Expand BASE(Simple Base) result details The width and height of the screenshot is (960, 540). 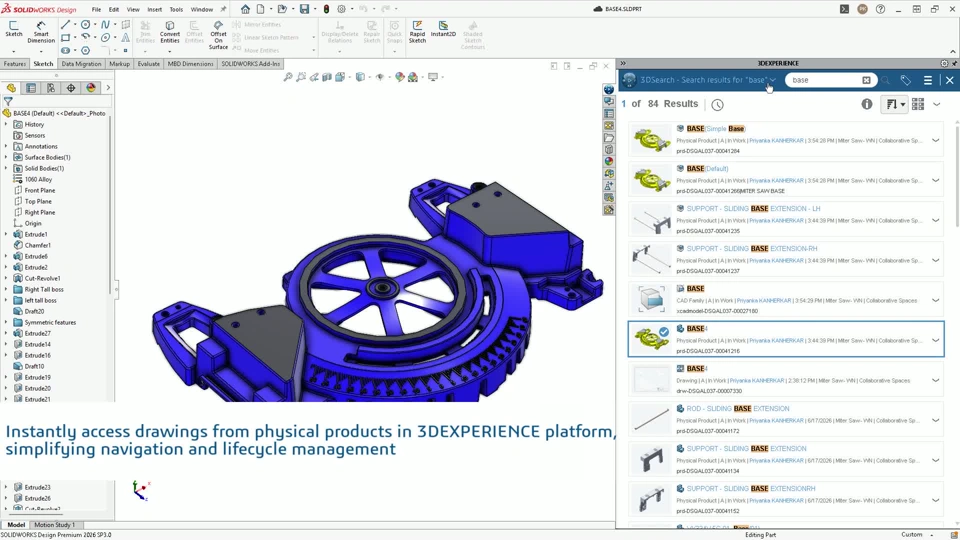click(x=936, y=140)
